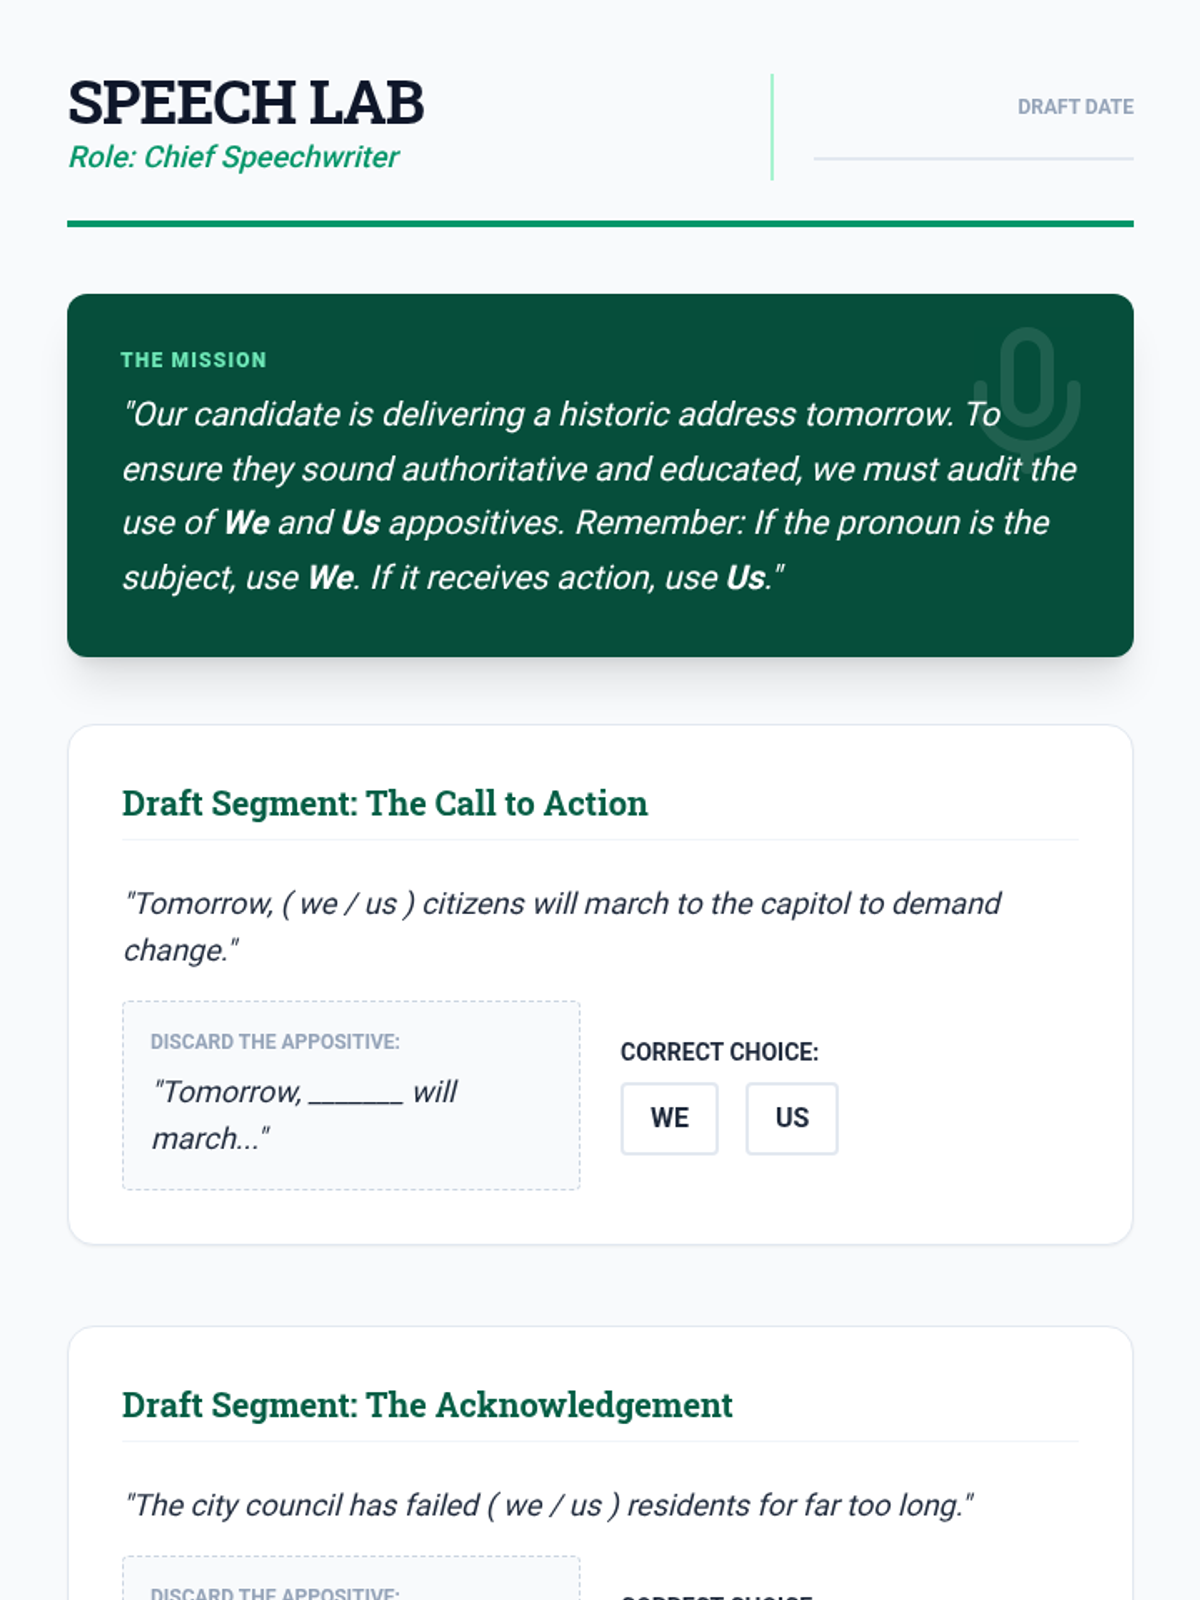
Task: Choose the US answer button
Action: tap(791, 1118)
